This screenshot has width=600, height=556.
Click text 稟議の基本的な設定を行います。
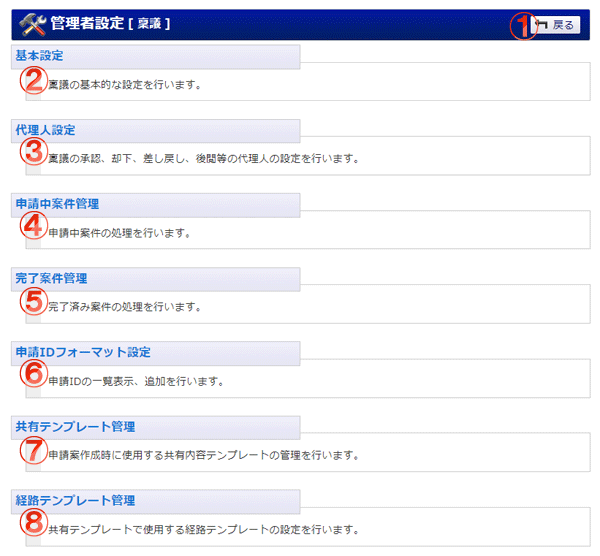[125, 85]
